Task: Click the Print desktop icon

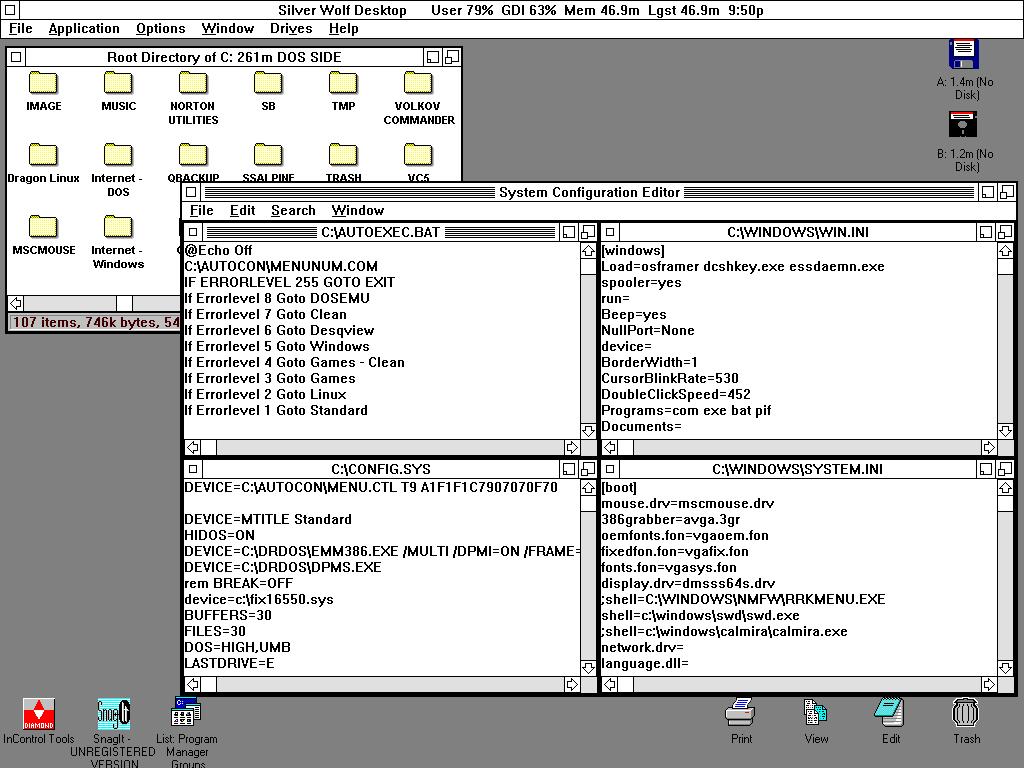Action: 741,713
